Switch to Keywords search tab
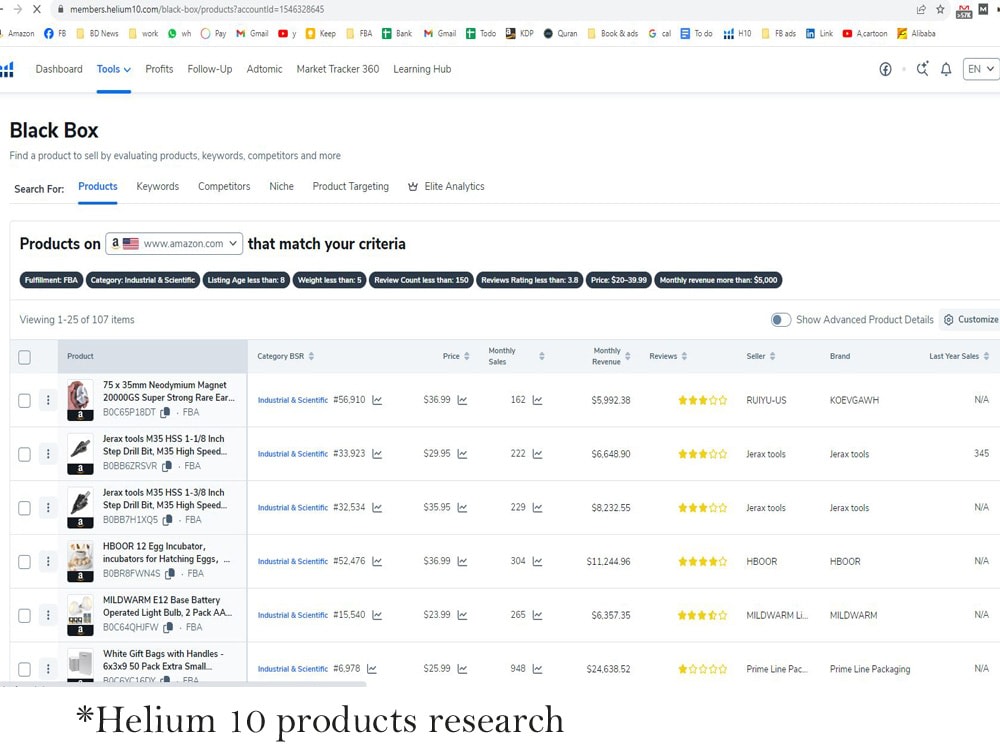This screenshot has width=1000, height=750. point(158,186)
